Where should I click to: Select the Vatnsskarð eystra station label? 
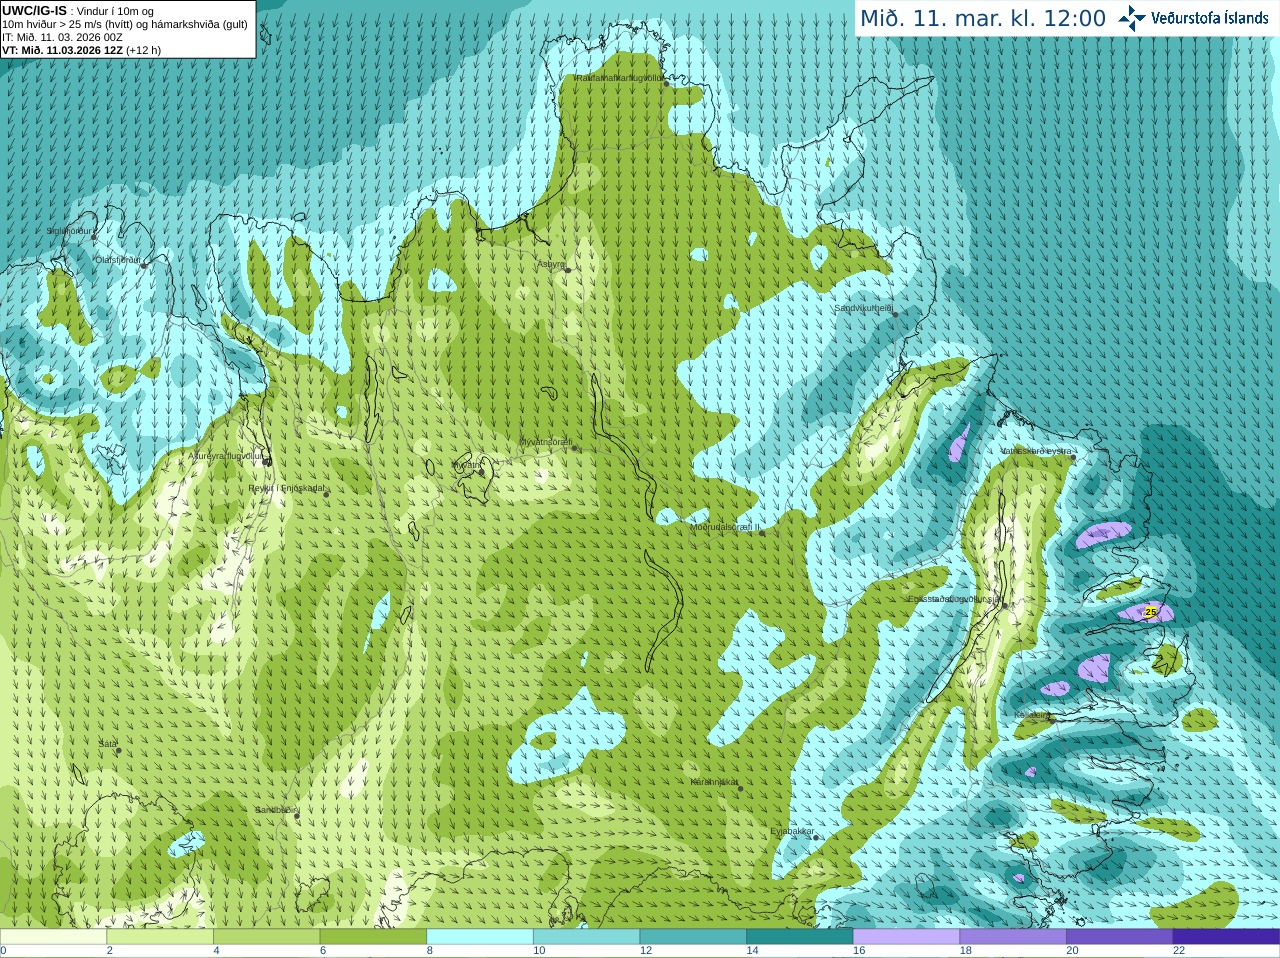(x=1036, y=451)
